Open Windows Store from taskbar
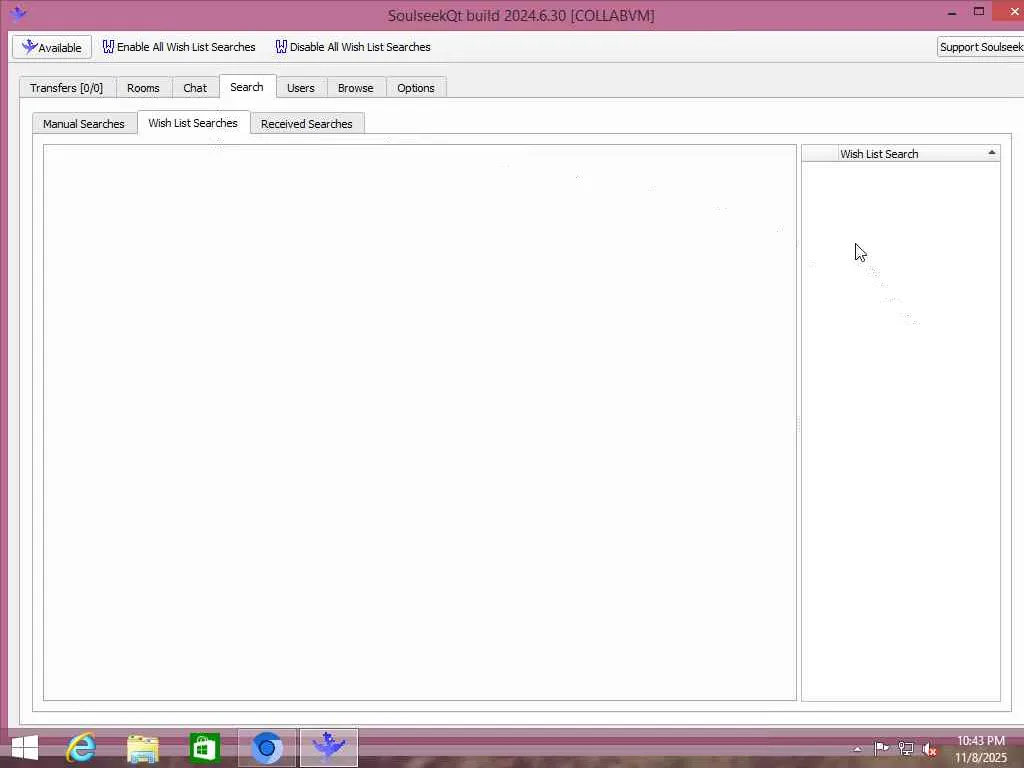Viewport: 1024px width, 768px height. coord(204,748)
